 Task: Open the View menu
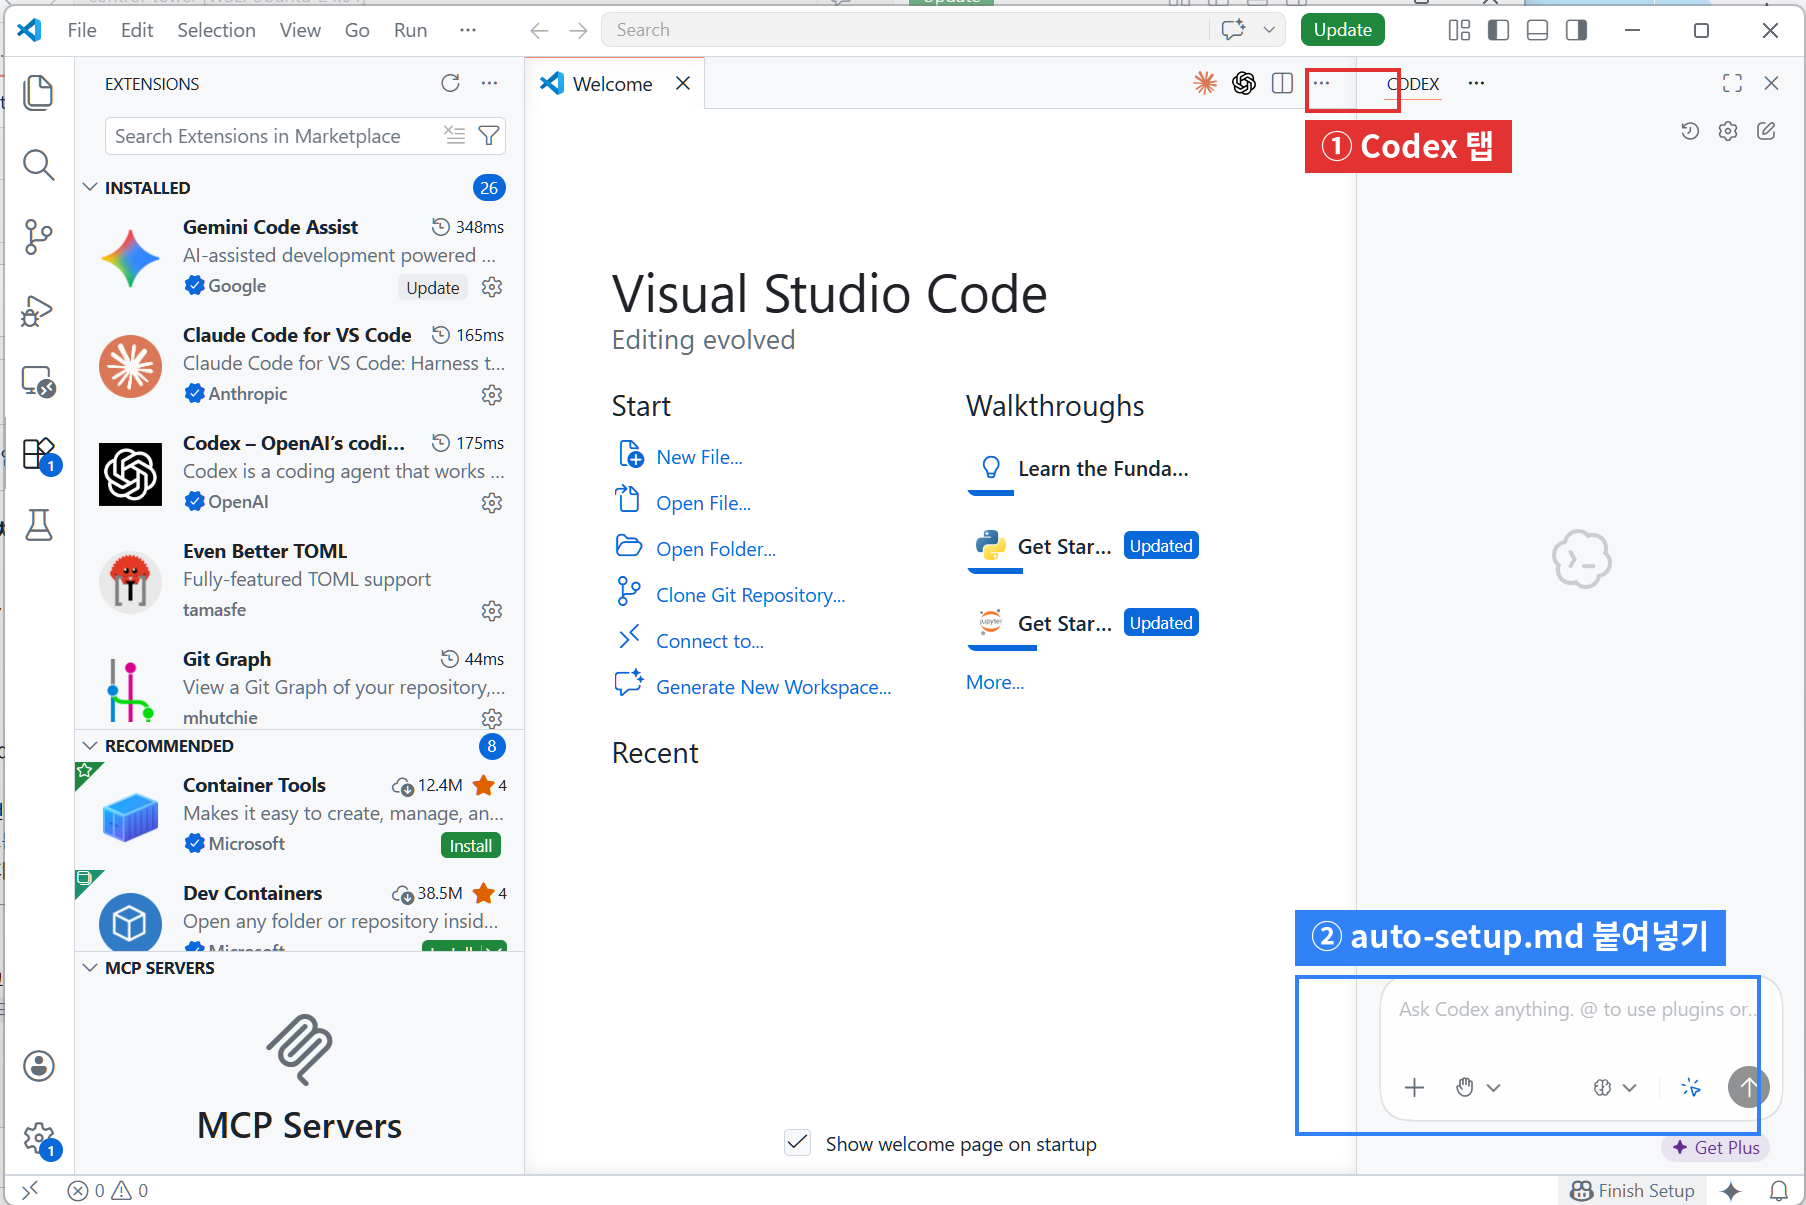[x=300, y=30]
